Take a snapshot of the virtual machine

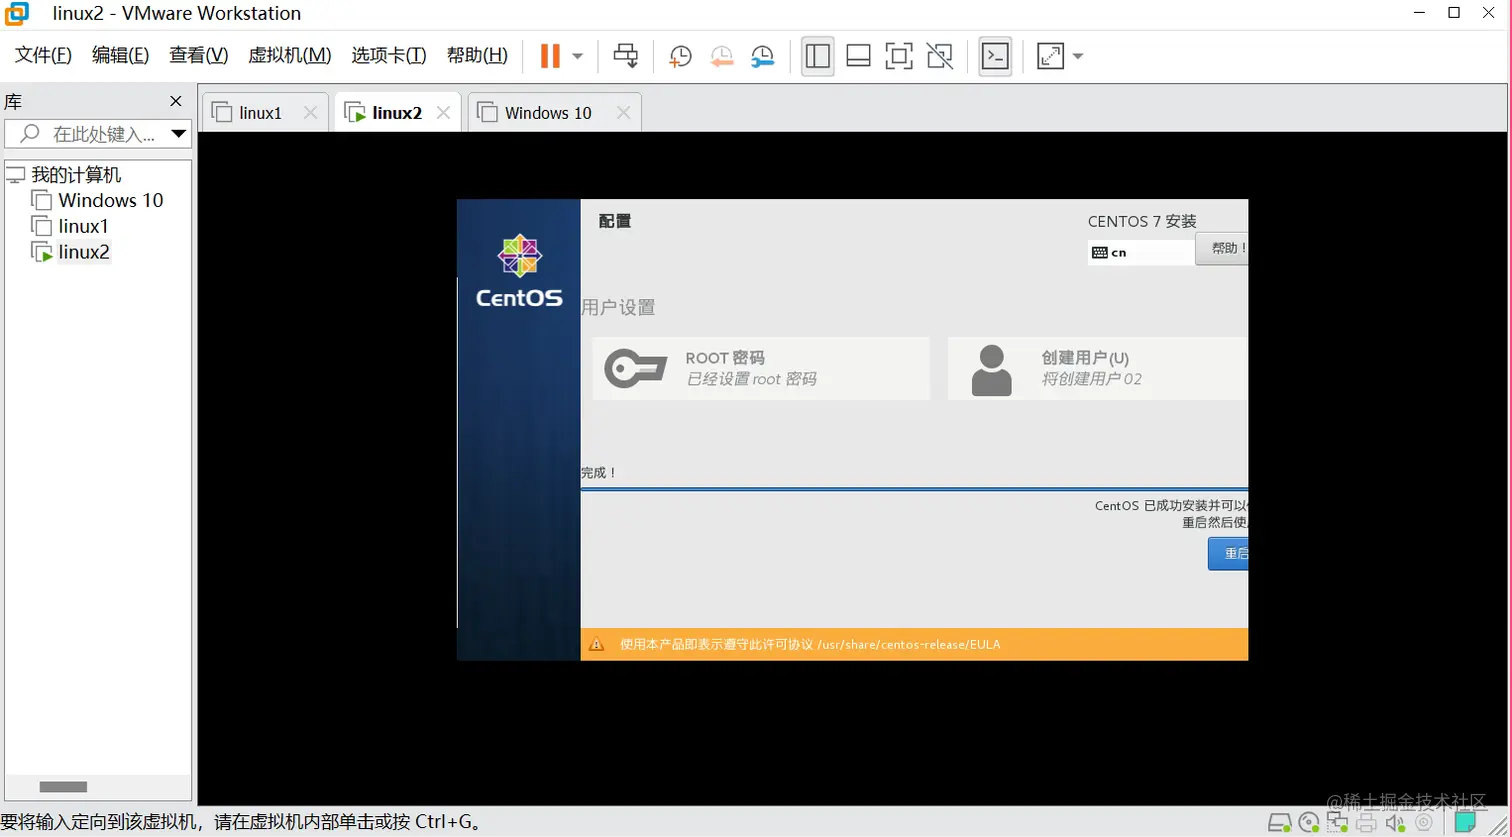click(x=679, y=56)
